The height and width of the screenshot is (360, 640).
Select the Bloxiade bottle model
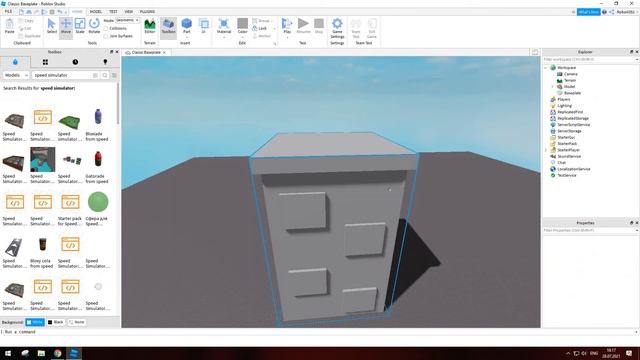pos(98,117)
